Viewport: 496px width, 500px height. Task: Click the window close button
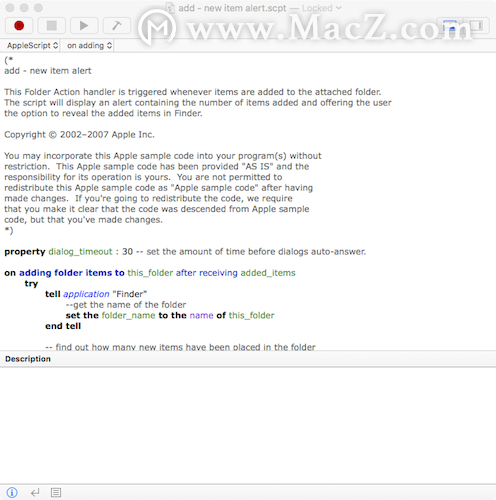[10, 8]
